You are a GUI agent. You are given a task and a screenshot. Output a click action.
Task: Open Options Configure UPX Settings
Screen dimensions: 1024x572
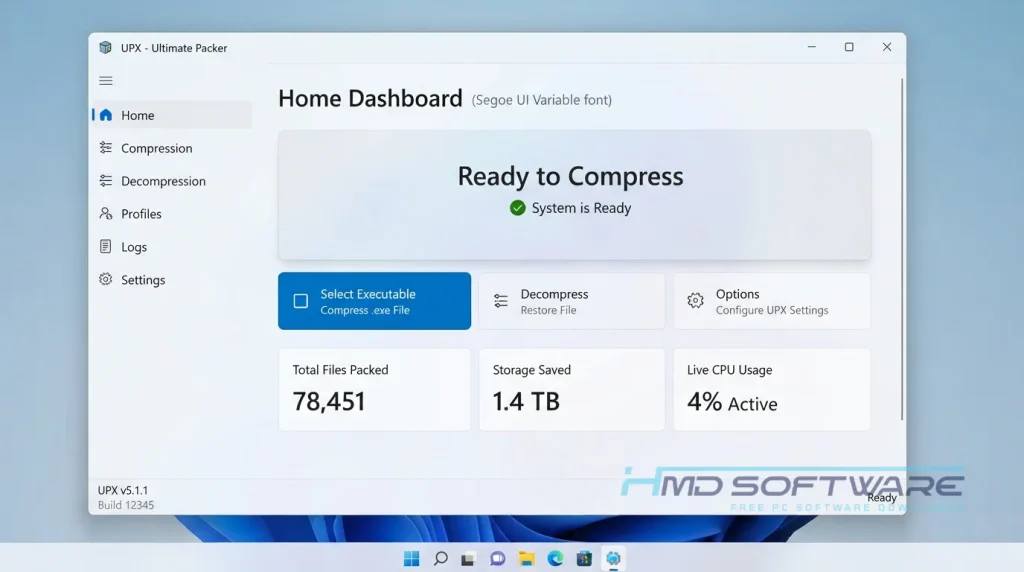click(x=772, y=301)
